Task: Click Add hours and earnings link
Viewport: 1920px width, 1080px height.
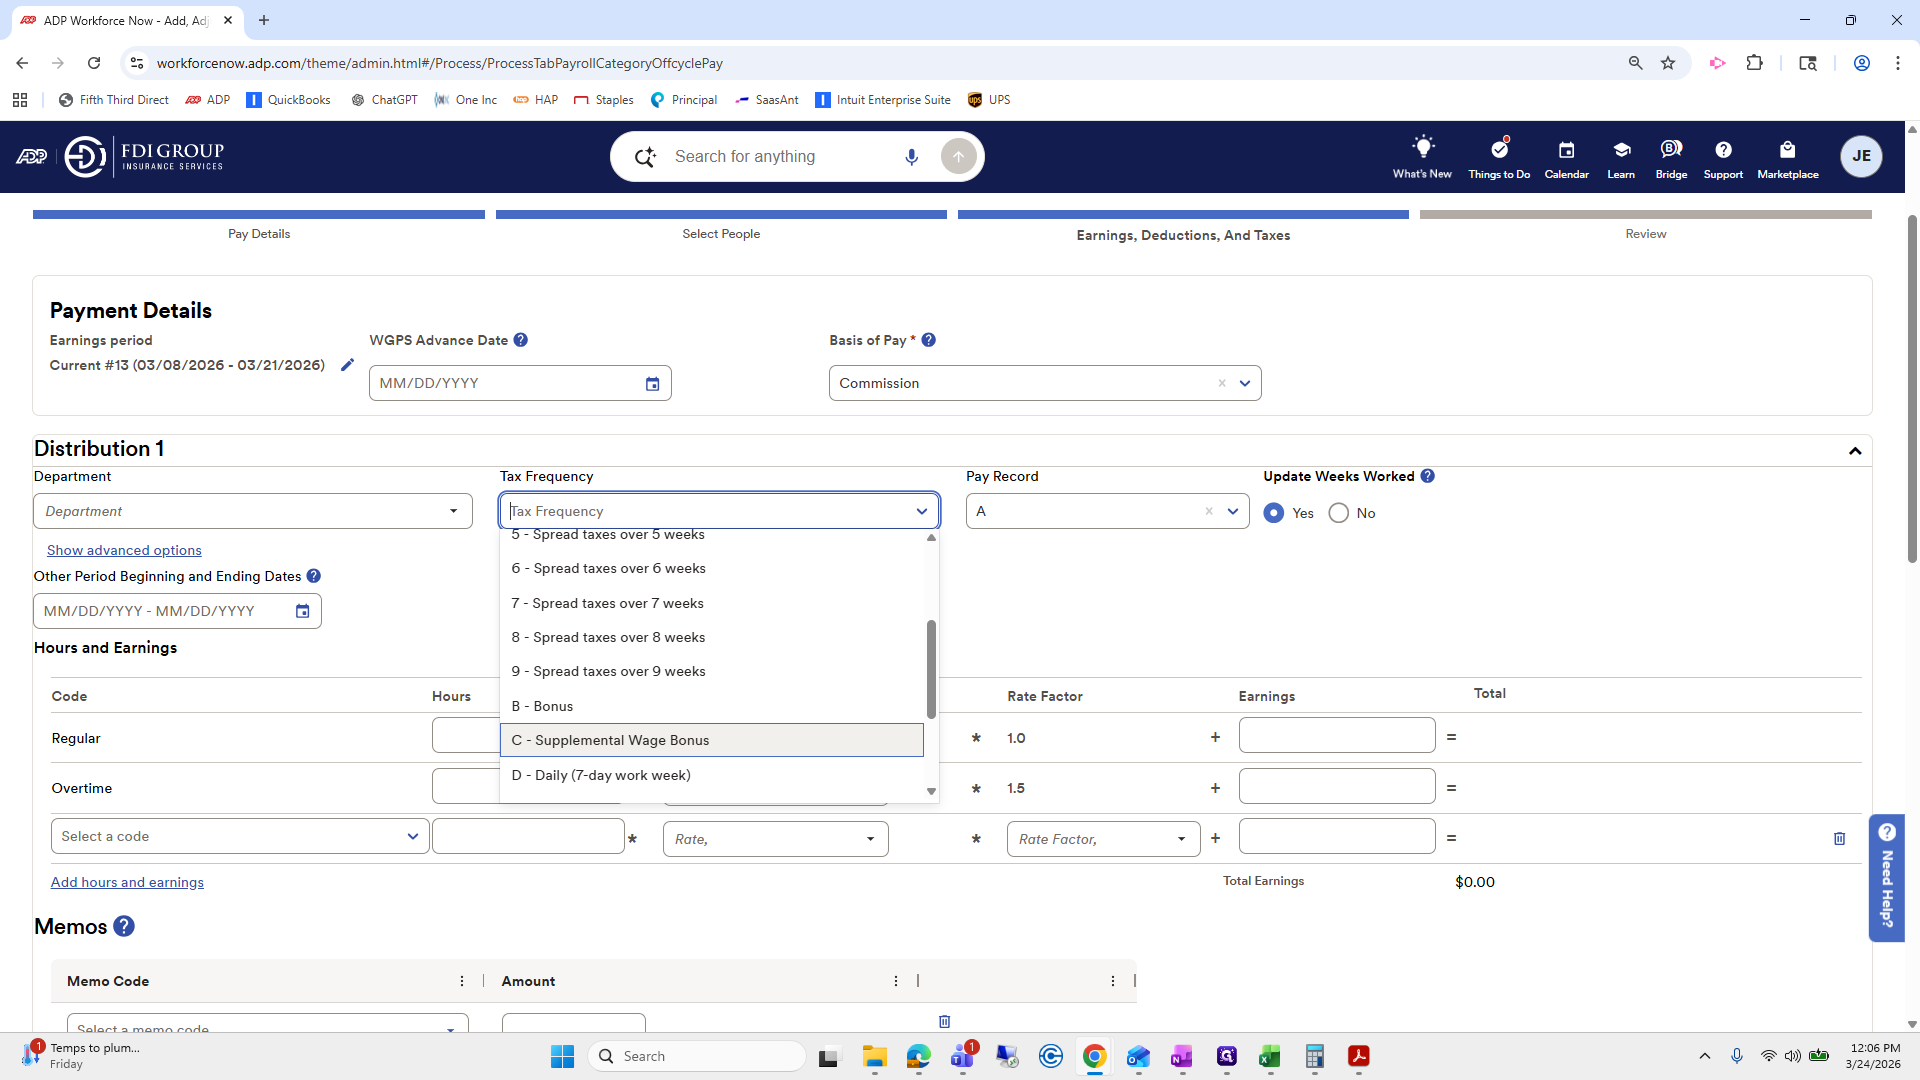Action: pyautogui.click(x=127, y=882)
